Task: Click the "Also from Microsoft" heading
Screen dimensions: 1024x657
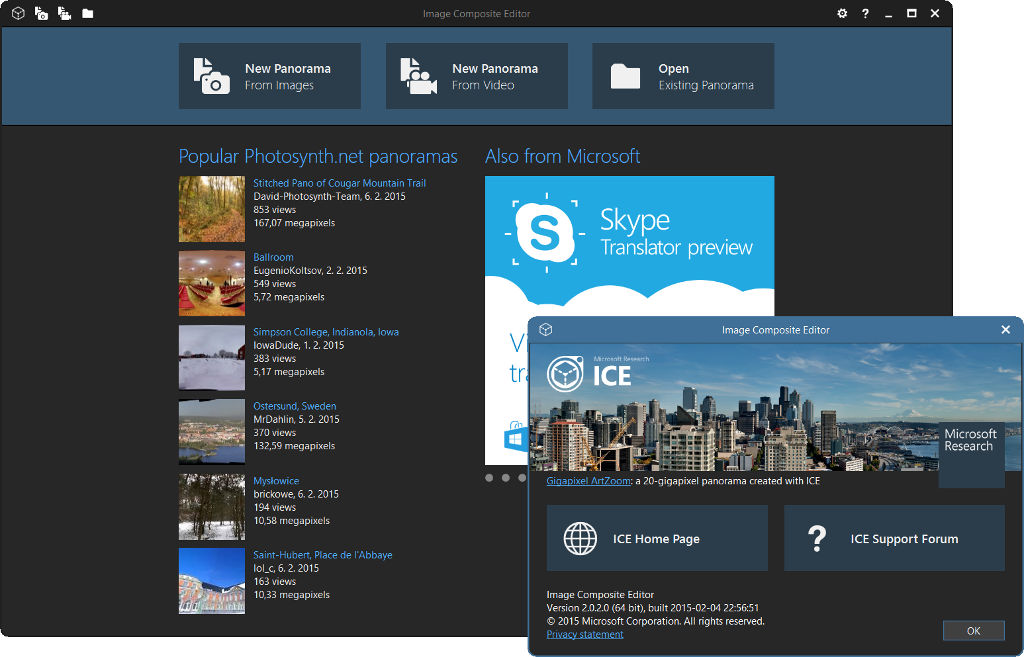Action: click(562, 157)
